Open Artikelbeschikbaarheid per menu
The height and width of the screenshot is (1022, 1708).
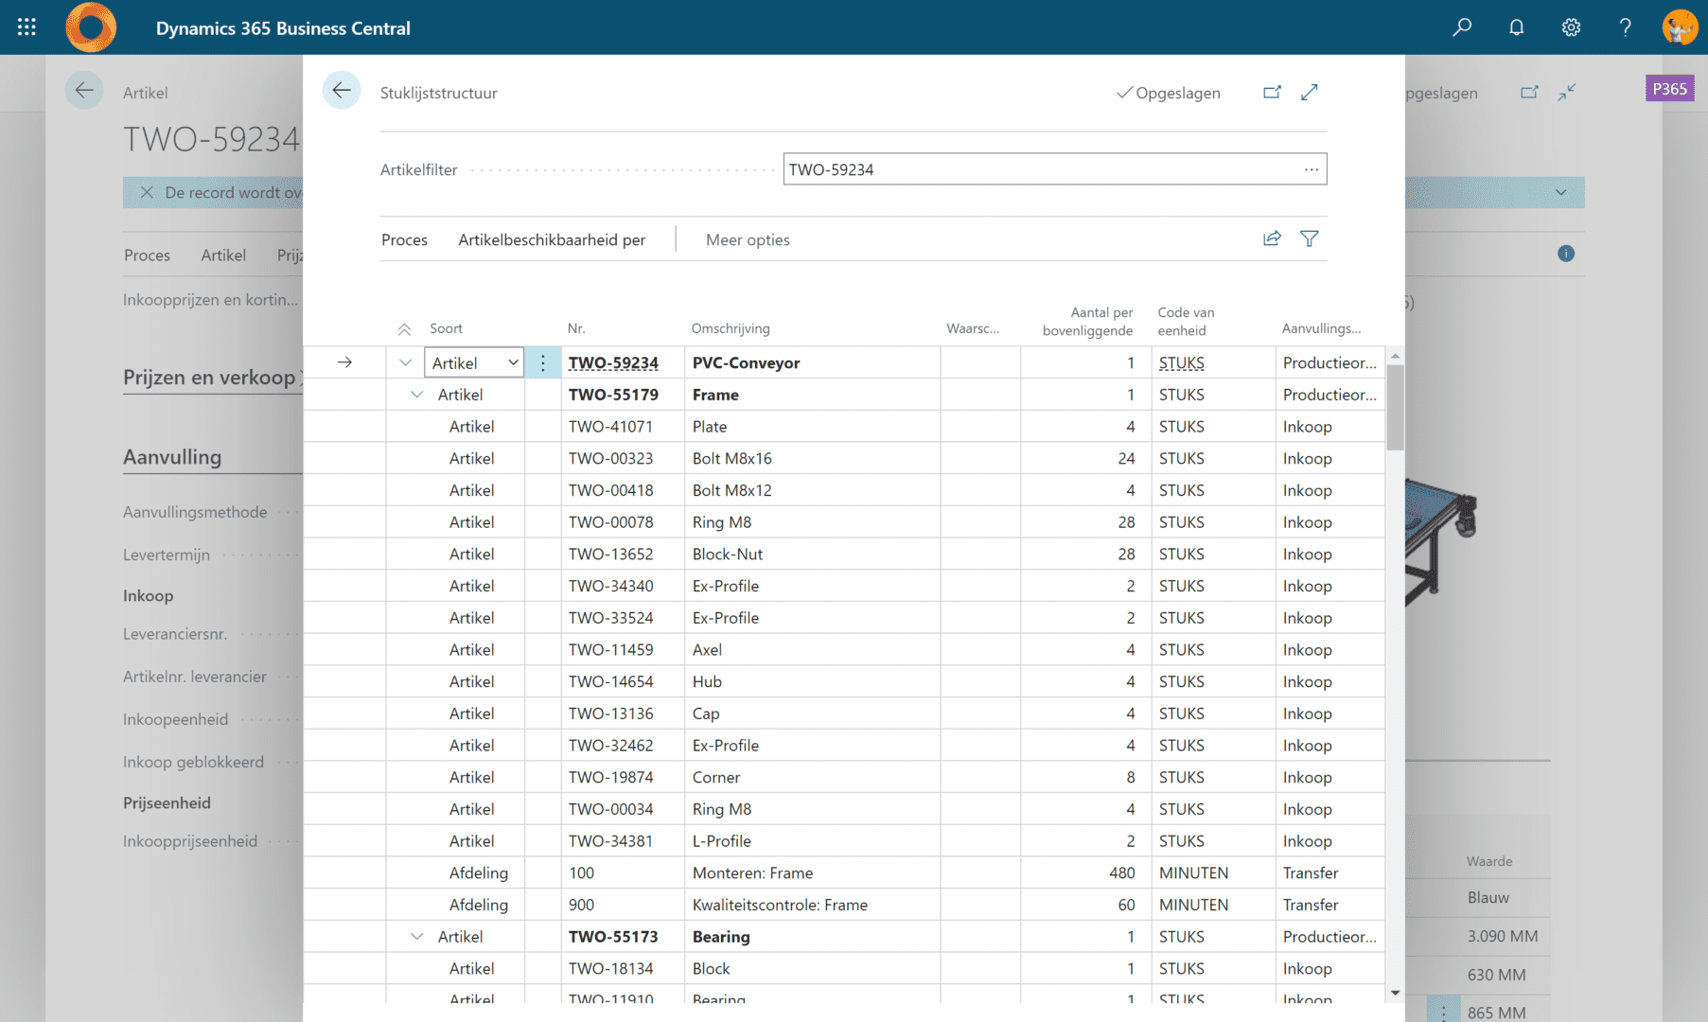point(552,240)
